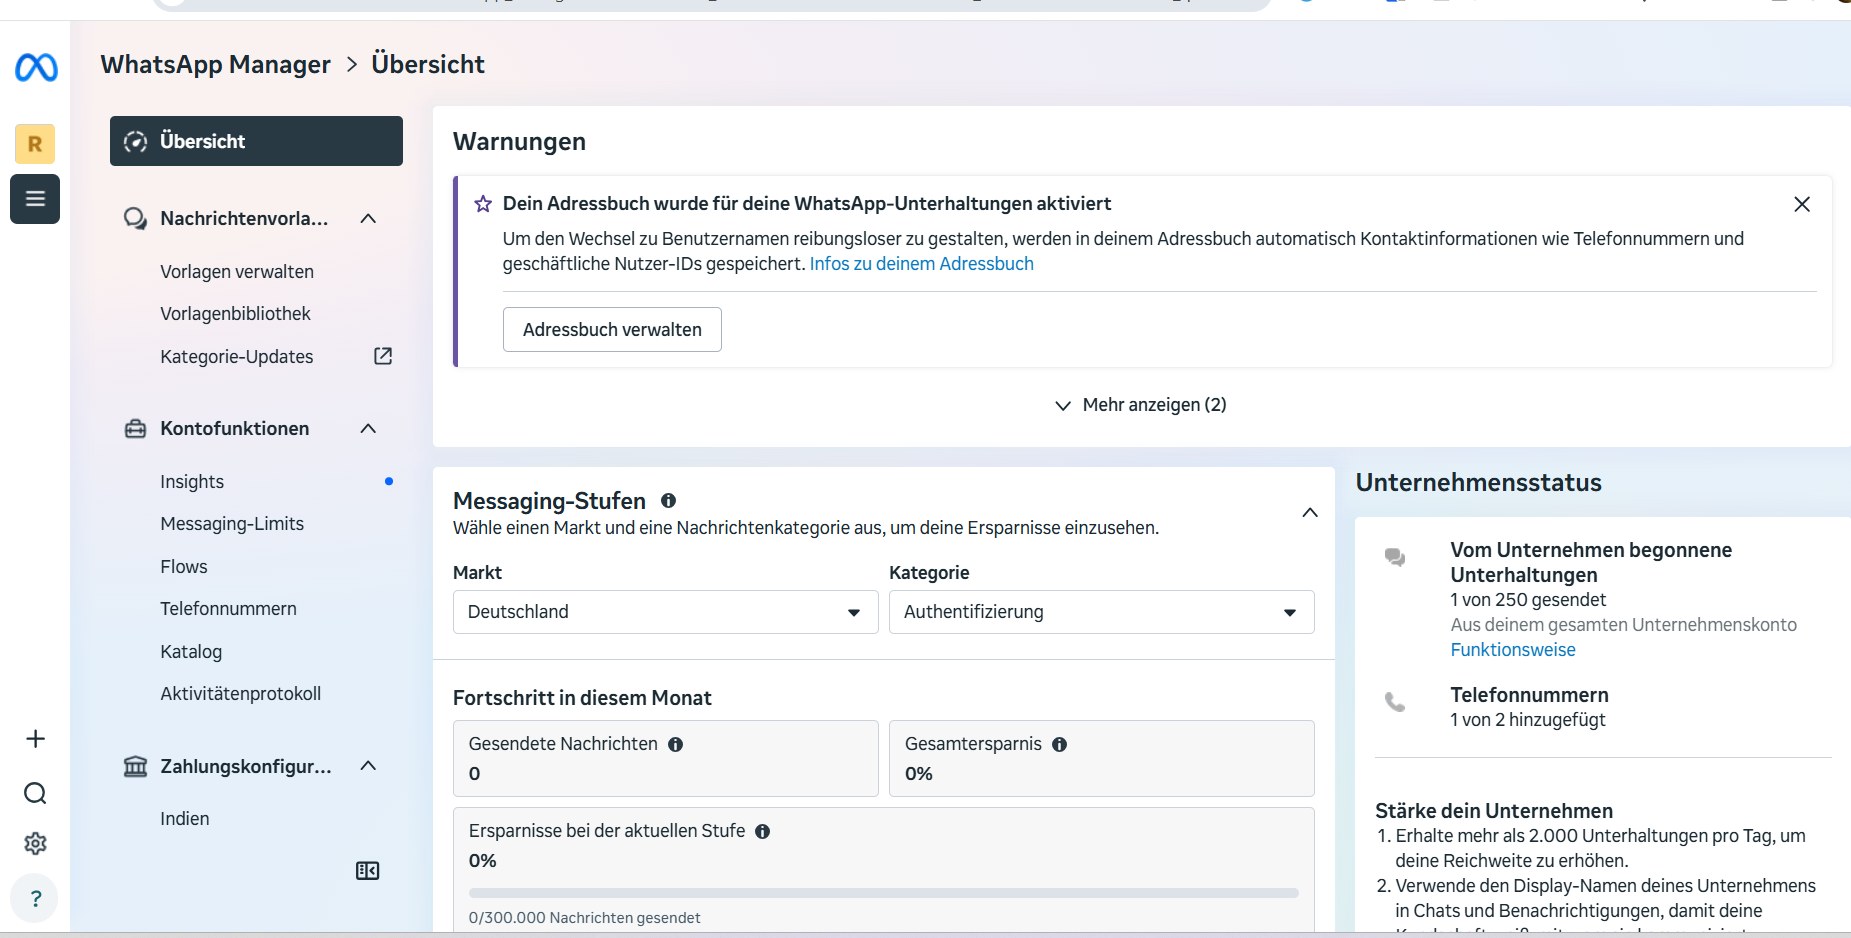Click the 0/300.000 Nachrichten gesendet text
Image resolution: width=1851 pixels, height=938 pixels.
pos(584,918)
